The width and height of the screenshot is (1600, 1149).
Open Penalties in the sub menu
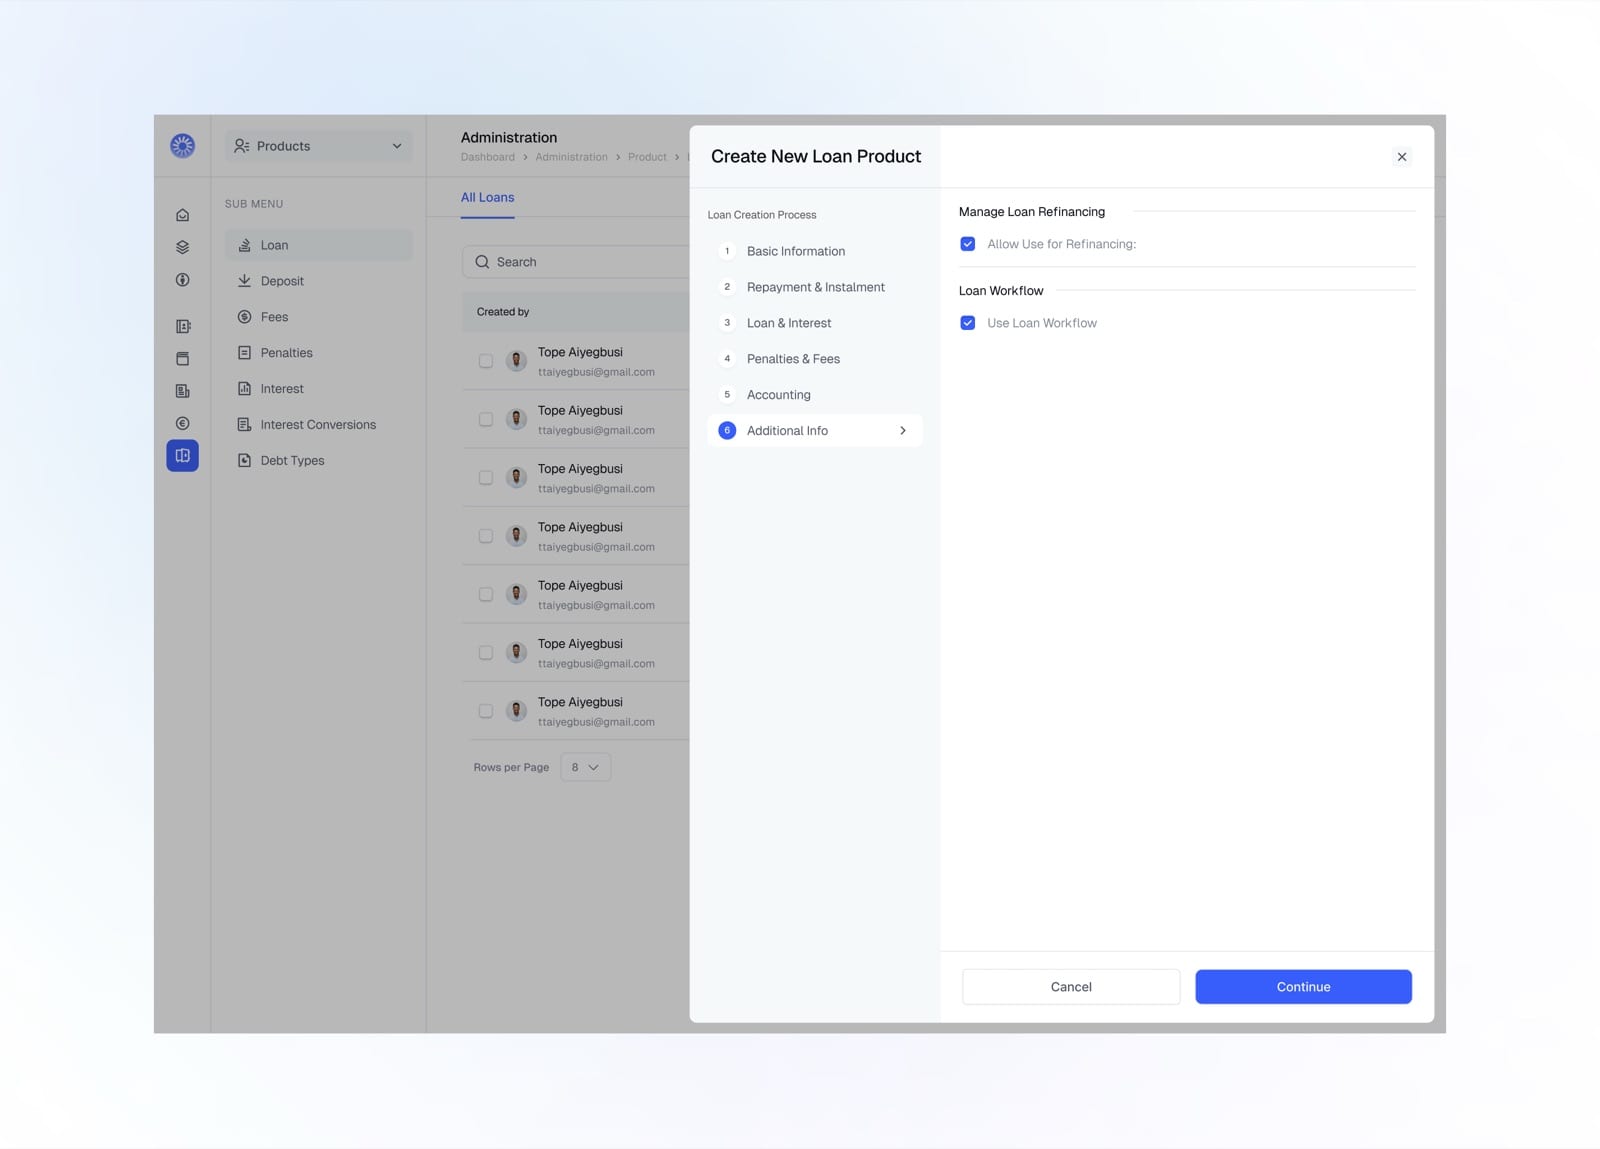318,353
